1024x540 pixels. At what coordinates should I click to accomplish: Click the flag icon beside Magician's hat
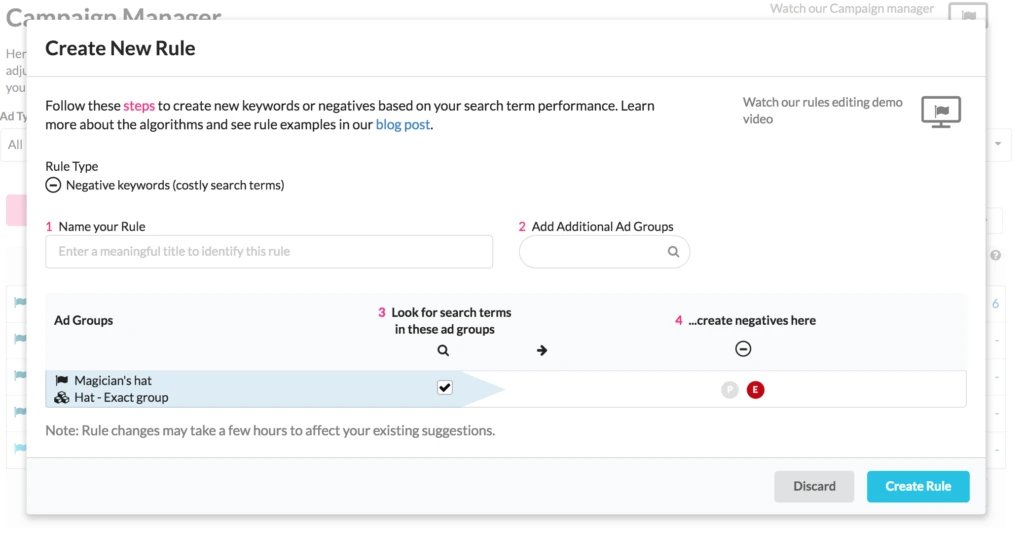click(62, 381)
